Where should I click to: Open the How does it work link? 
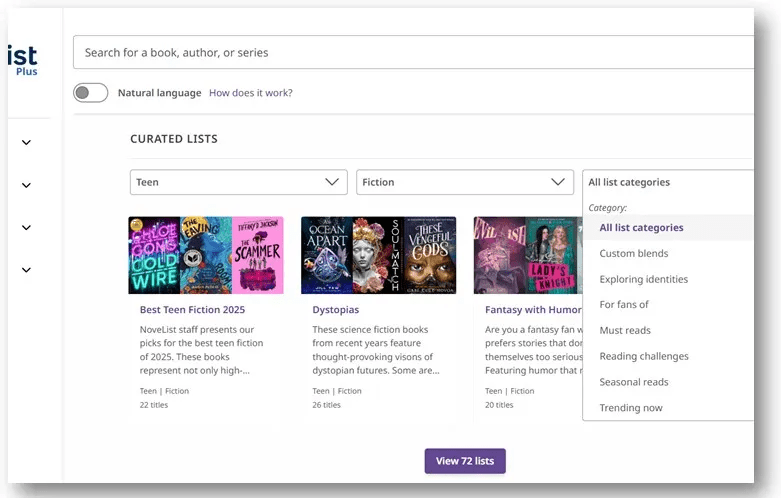(x=250, y=93)
